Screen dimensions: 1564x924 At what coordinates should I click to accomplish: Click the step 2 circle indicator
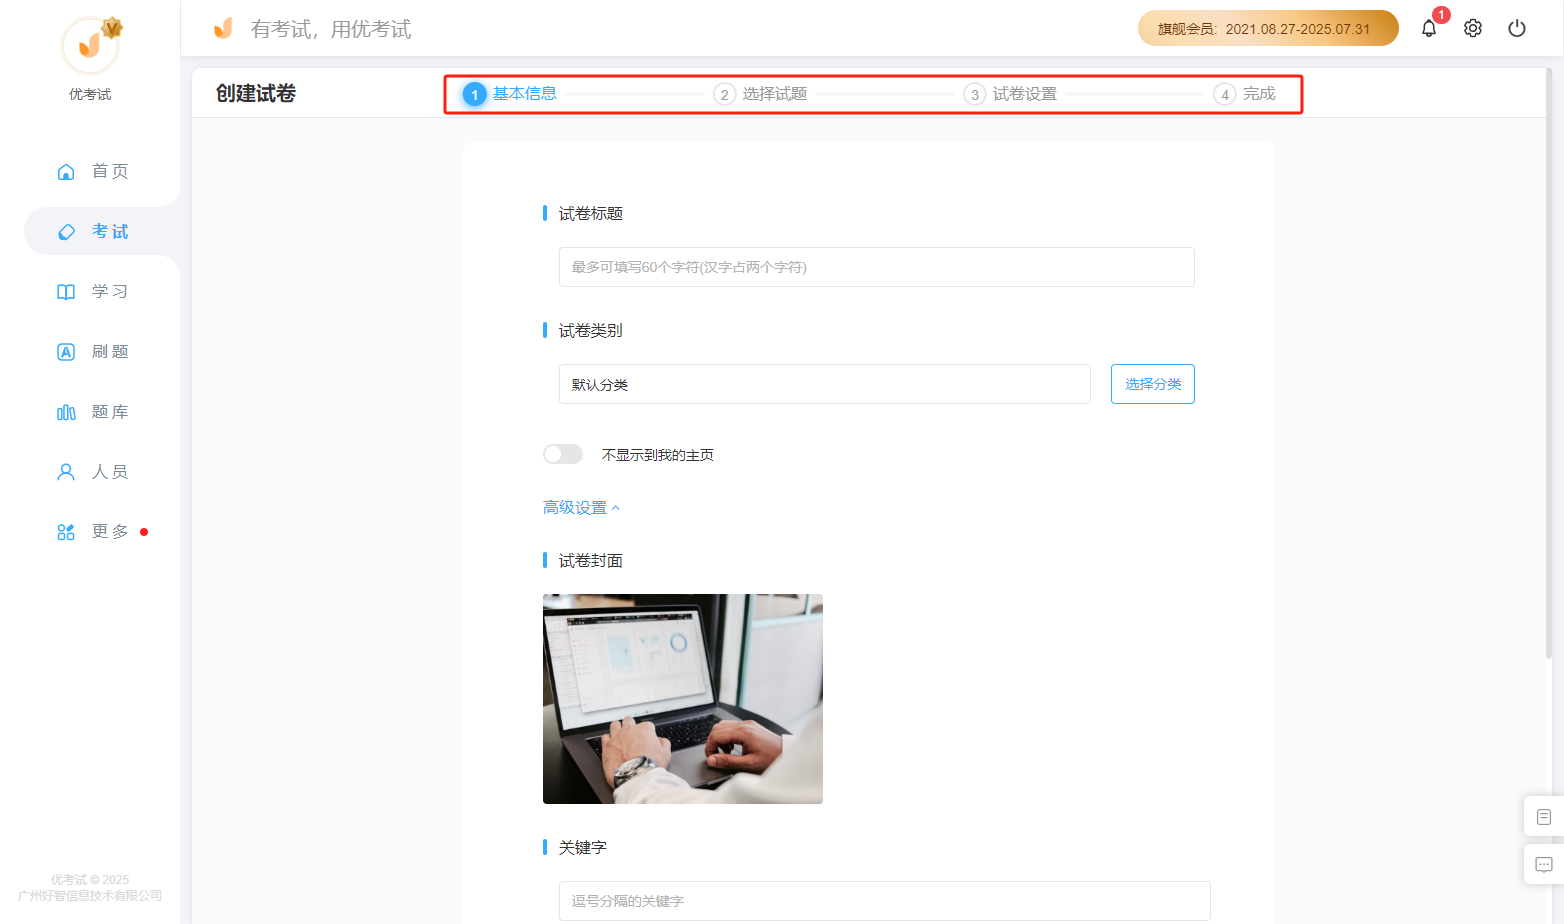click(x=725, y=94)
